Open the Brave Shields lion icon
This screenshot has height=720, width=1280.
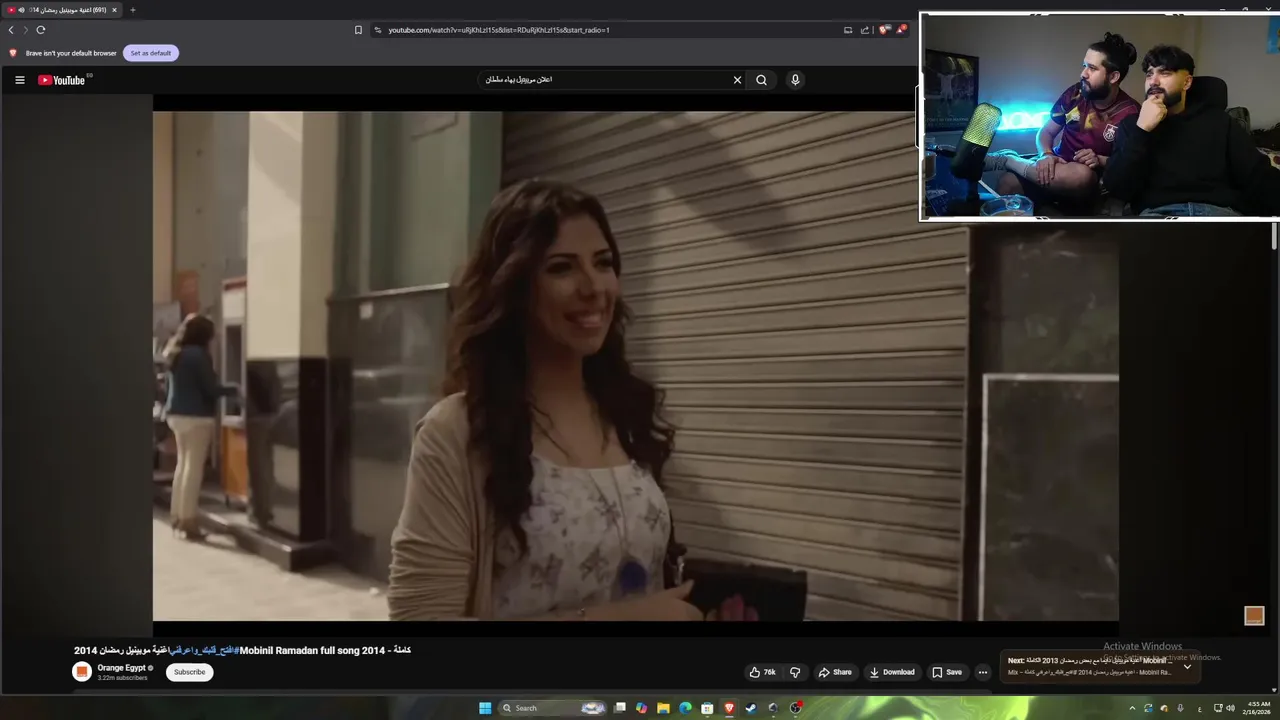pyautogui.click(x=884, y=30)
